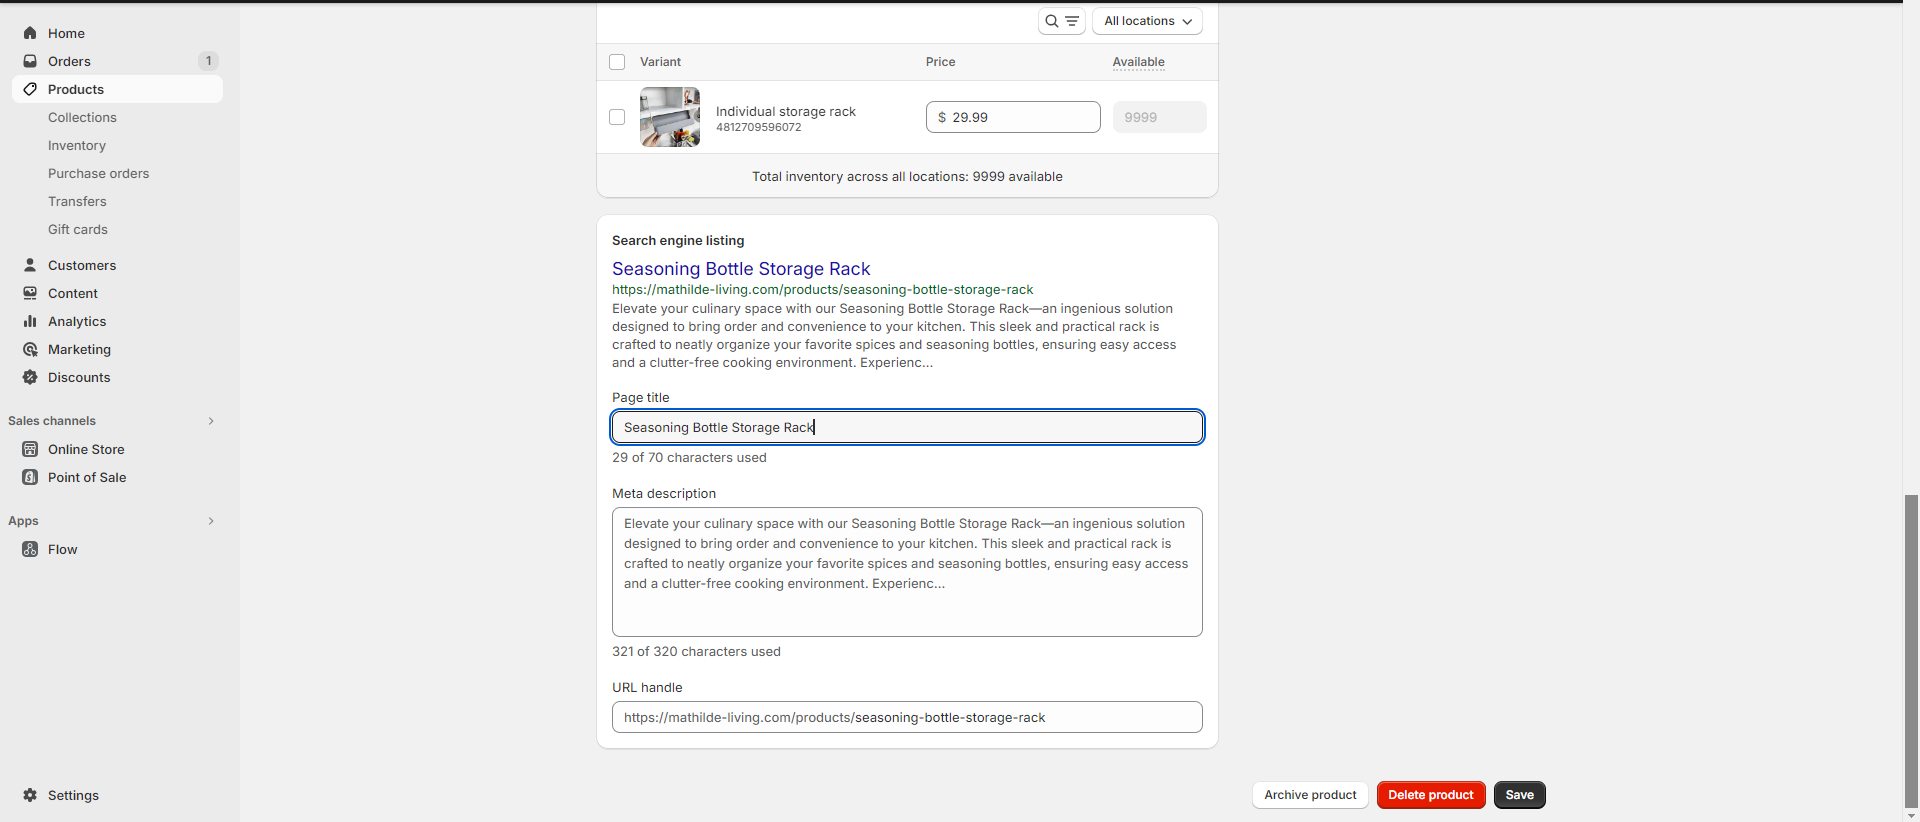Click the Content icon in sidebar

pyautogui.click(x=30, y=293)
